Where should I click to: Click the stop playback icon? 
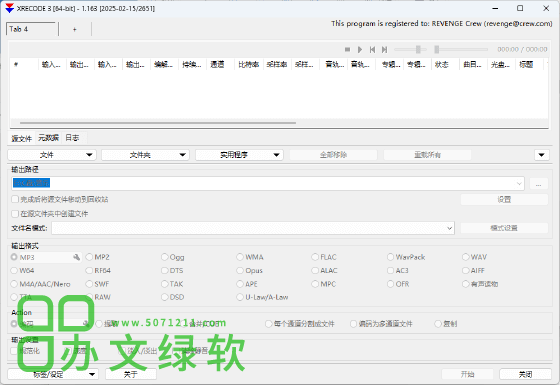click(x=347, y=50)
